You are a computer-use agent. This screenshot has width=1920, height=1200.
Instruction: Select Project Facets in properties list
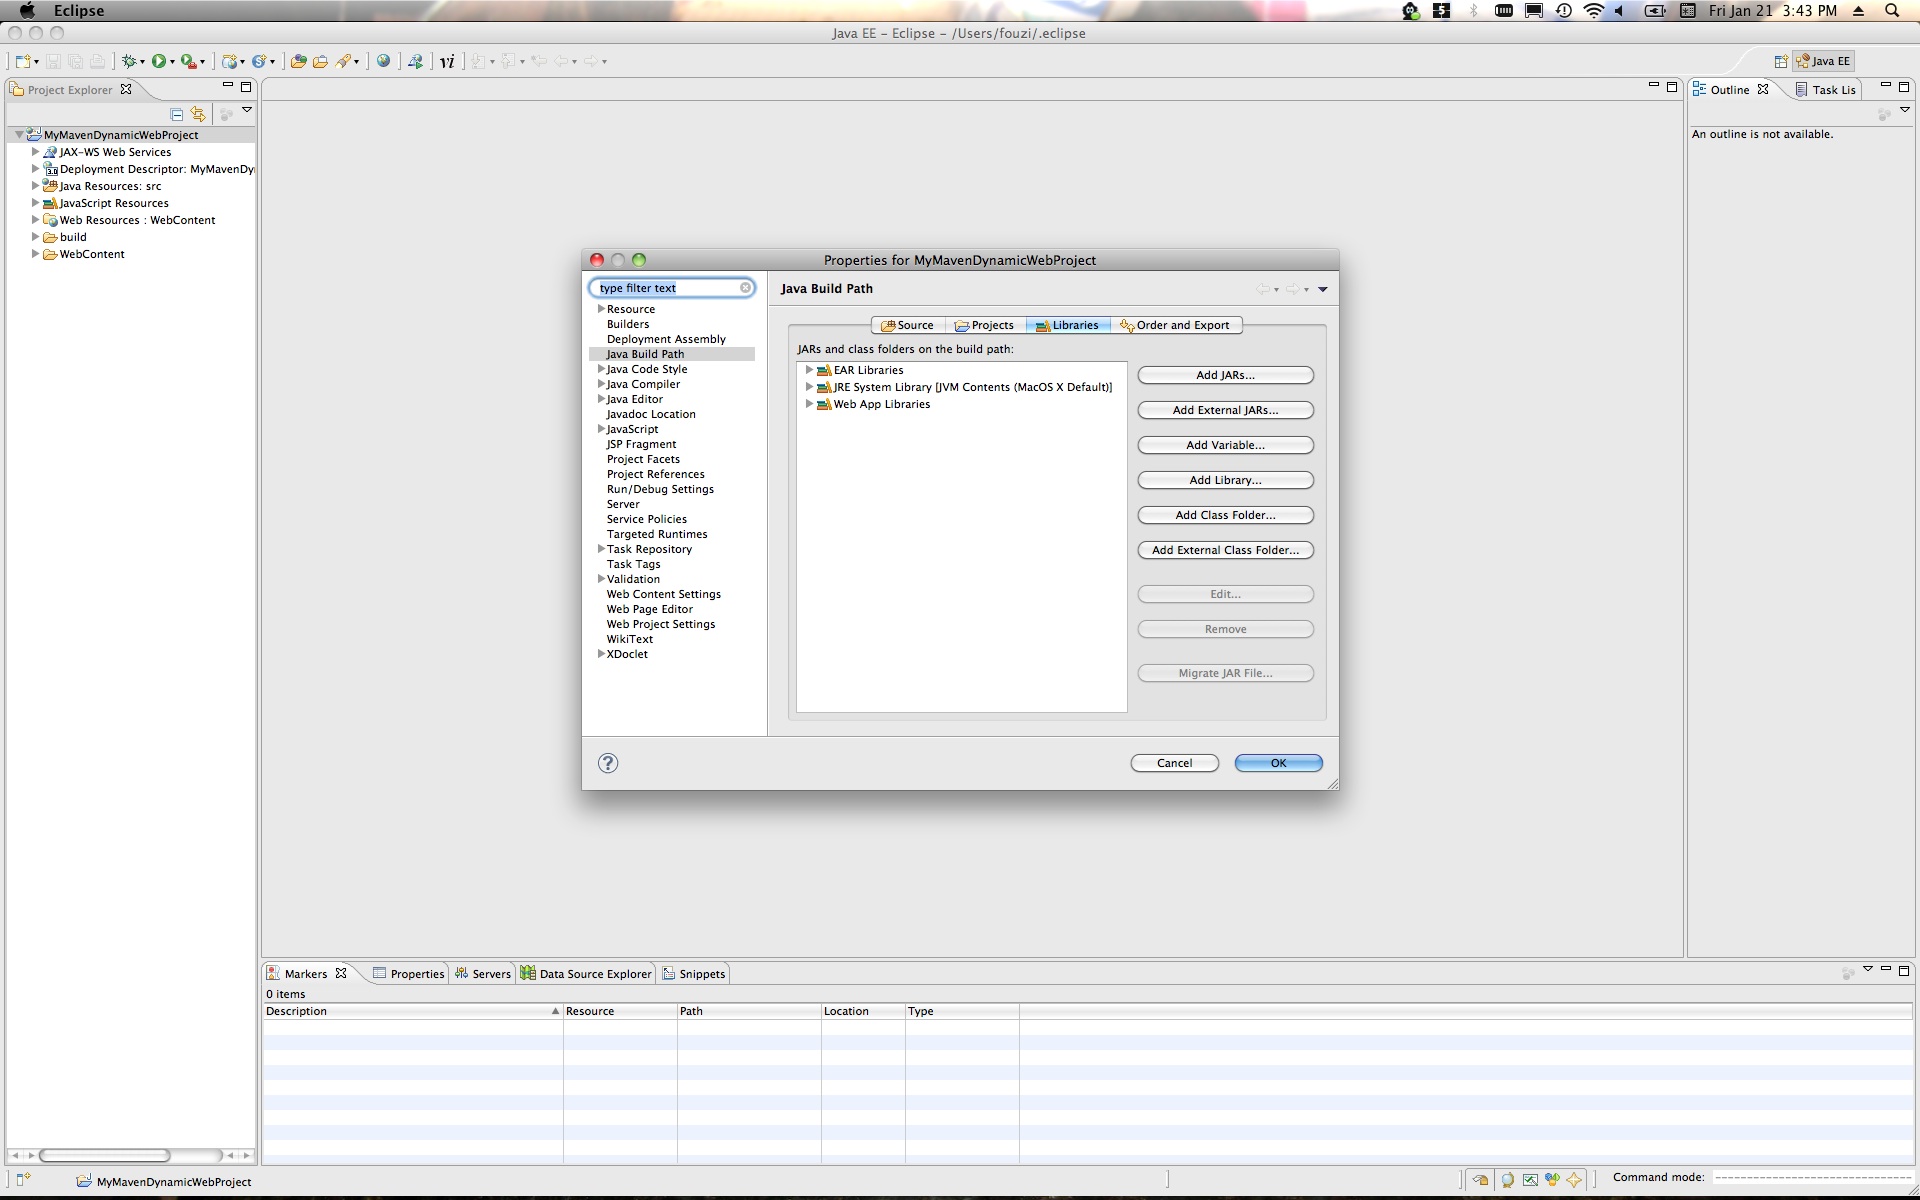[x=643, y=459]
